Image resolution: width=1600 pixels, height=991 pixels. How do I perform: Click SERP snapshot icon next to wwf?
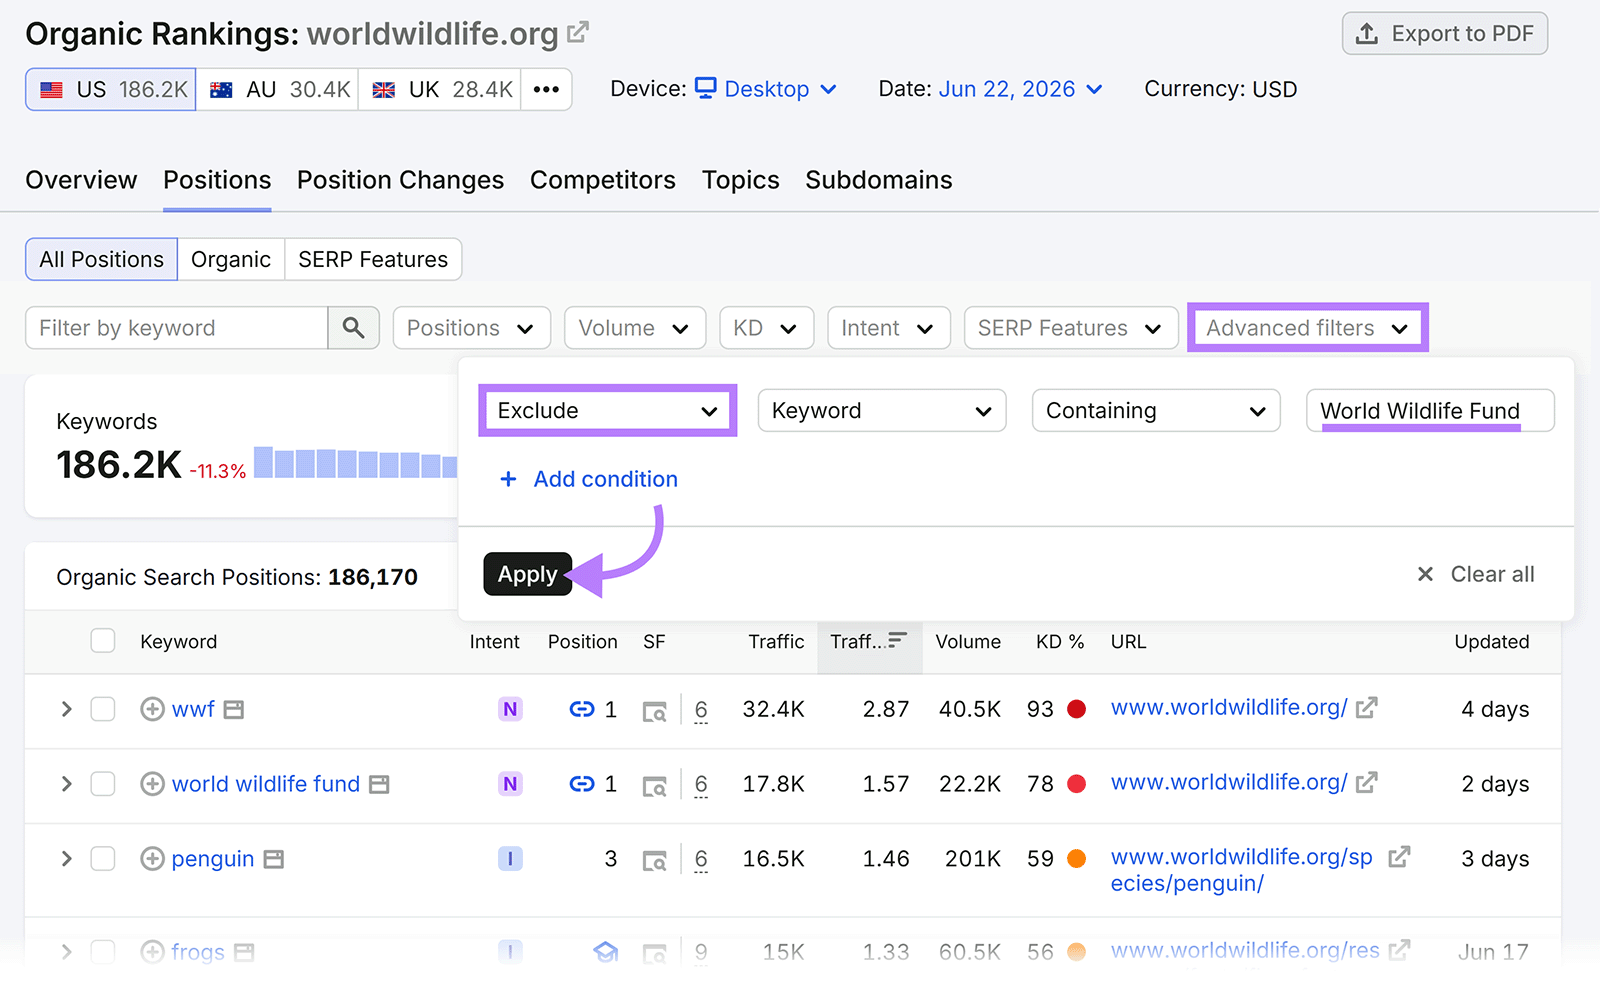point(234,710)
